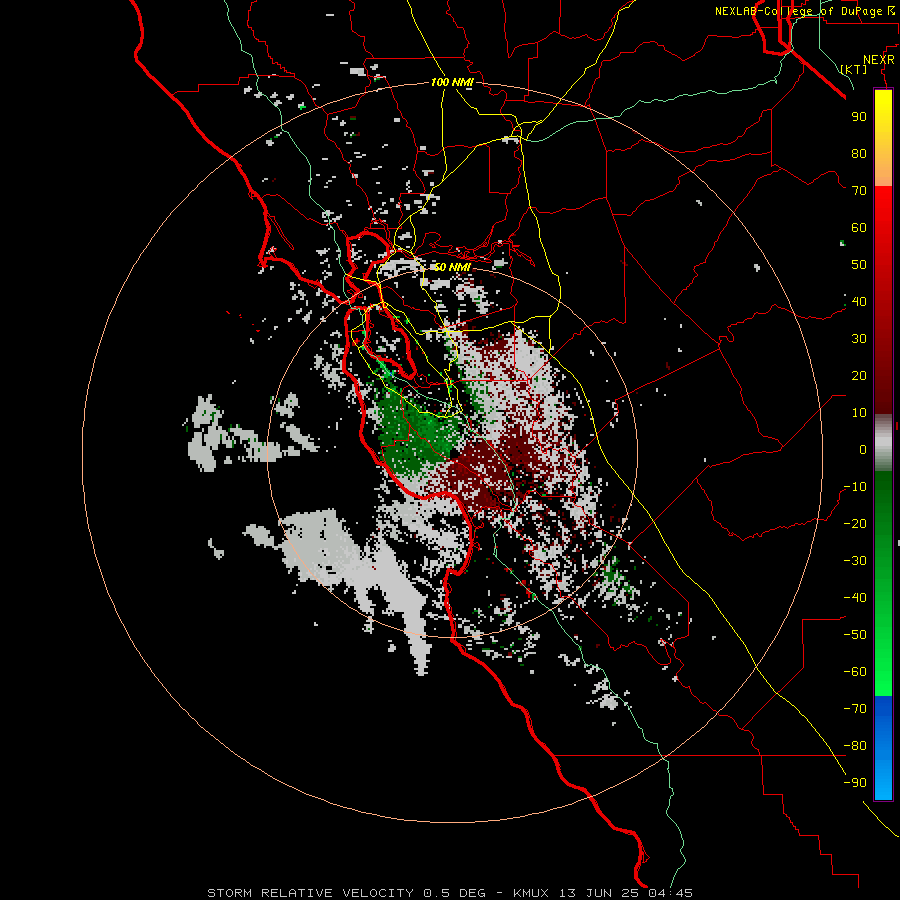Click the -60 value on velocity scale
The image size is (900, 900).
(x=855, y=672)
